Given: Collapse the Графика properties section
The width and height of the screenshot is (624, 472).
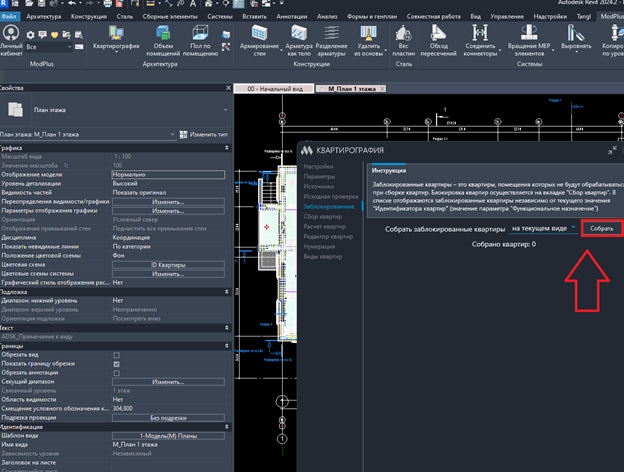Looking at the screenshot, I should click(x=226, y=148).
